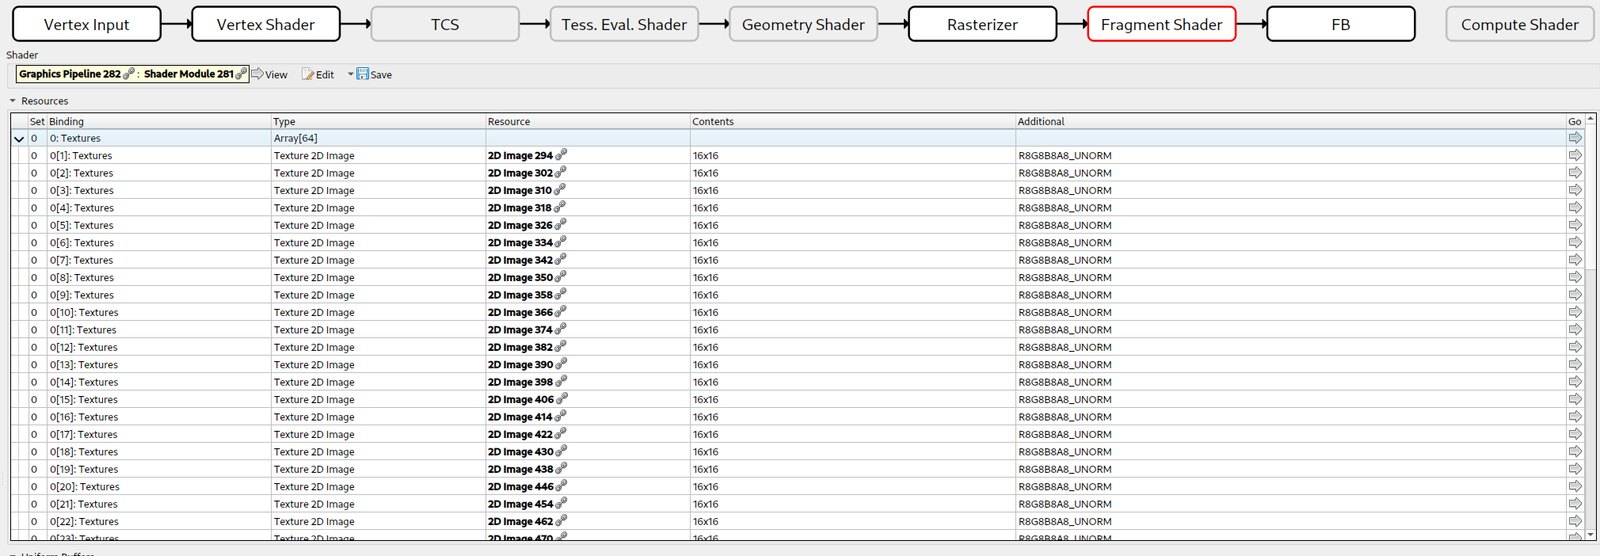Click the resources table scroll down arrow
Screen dimensions: 1600x556
(1591, 535)
